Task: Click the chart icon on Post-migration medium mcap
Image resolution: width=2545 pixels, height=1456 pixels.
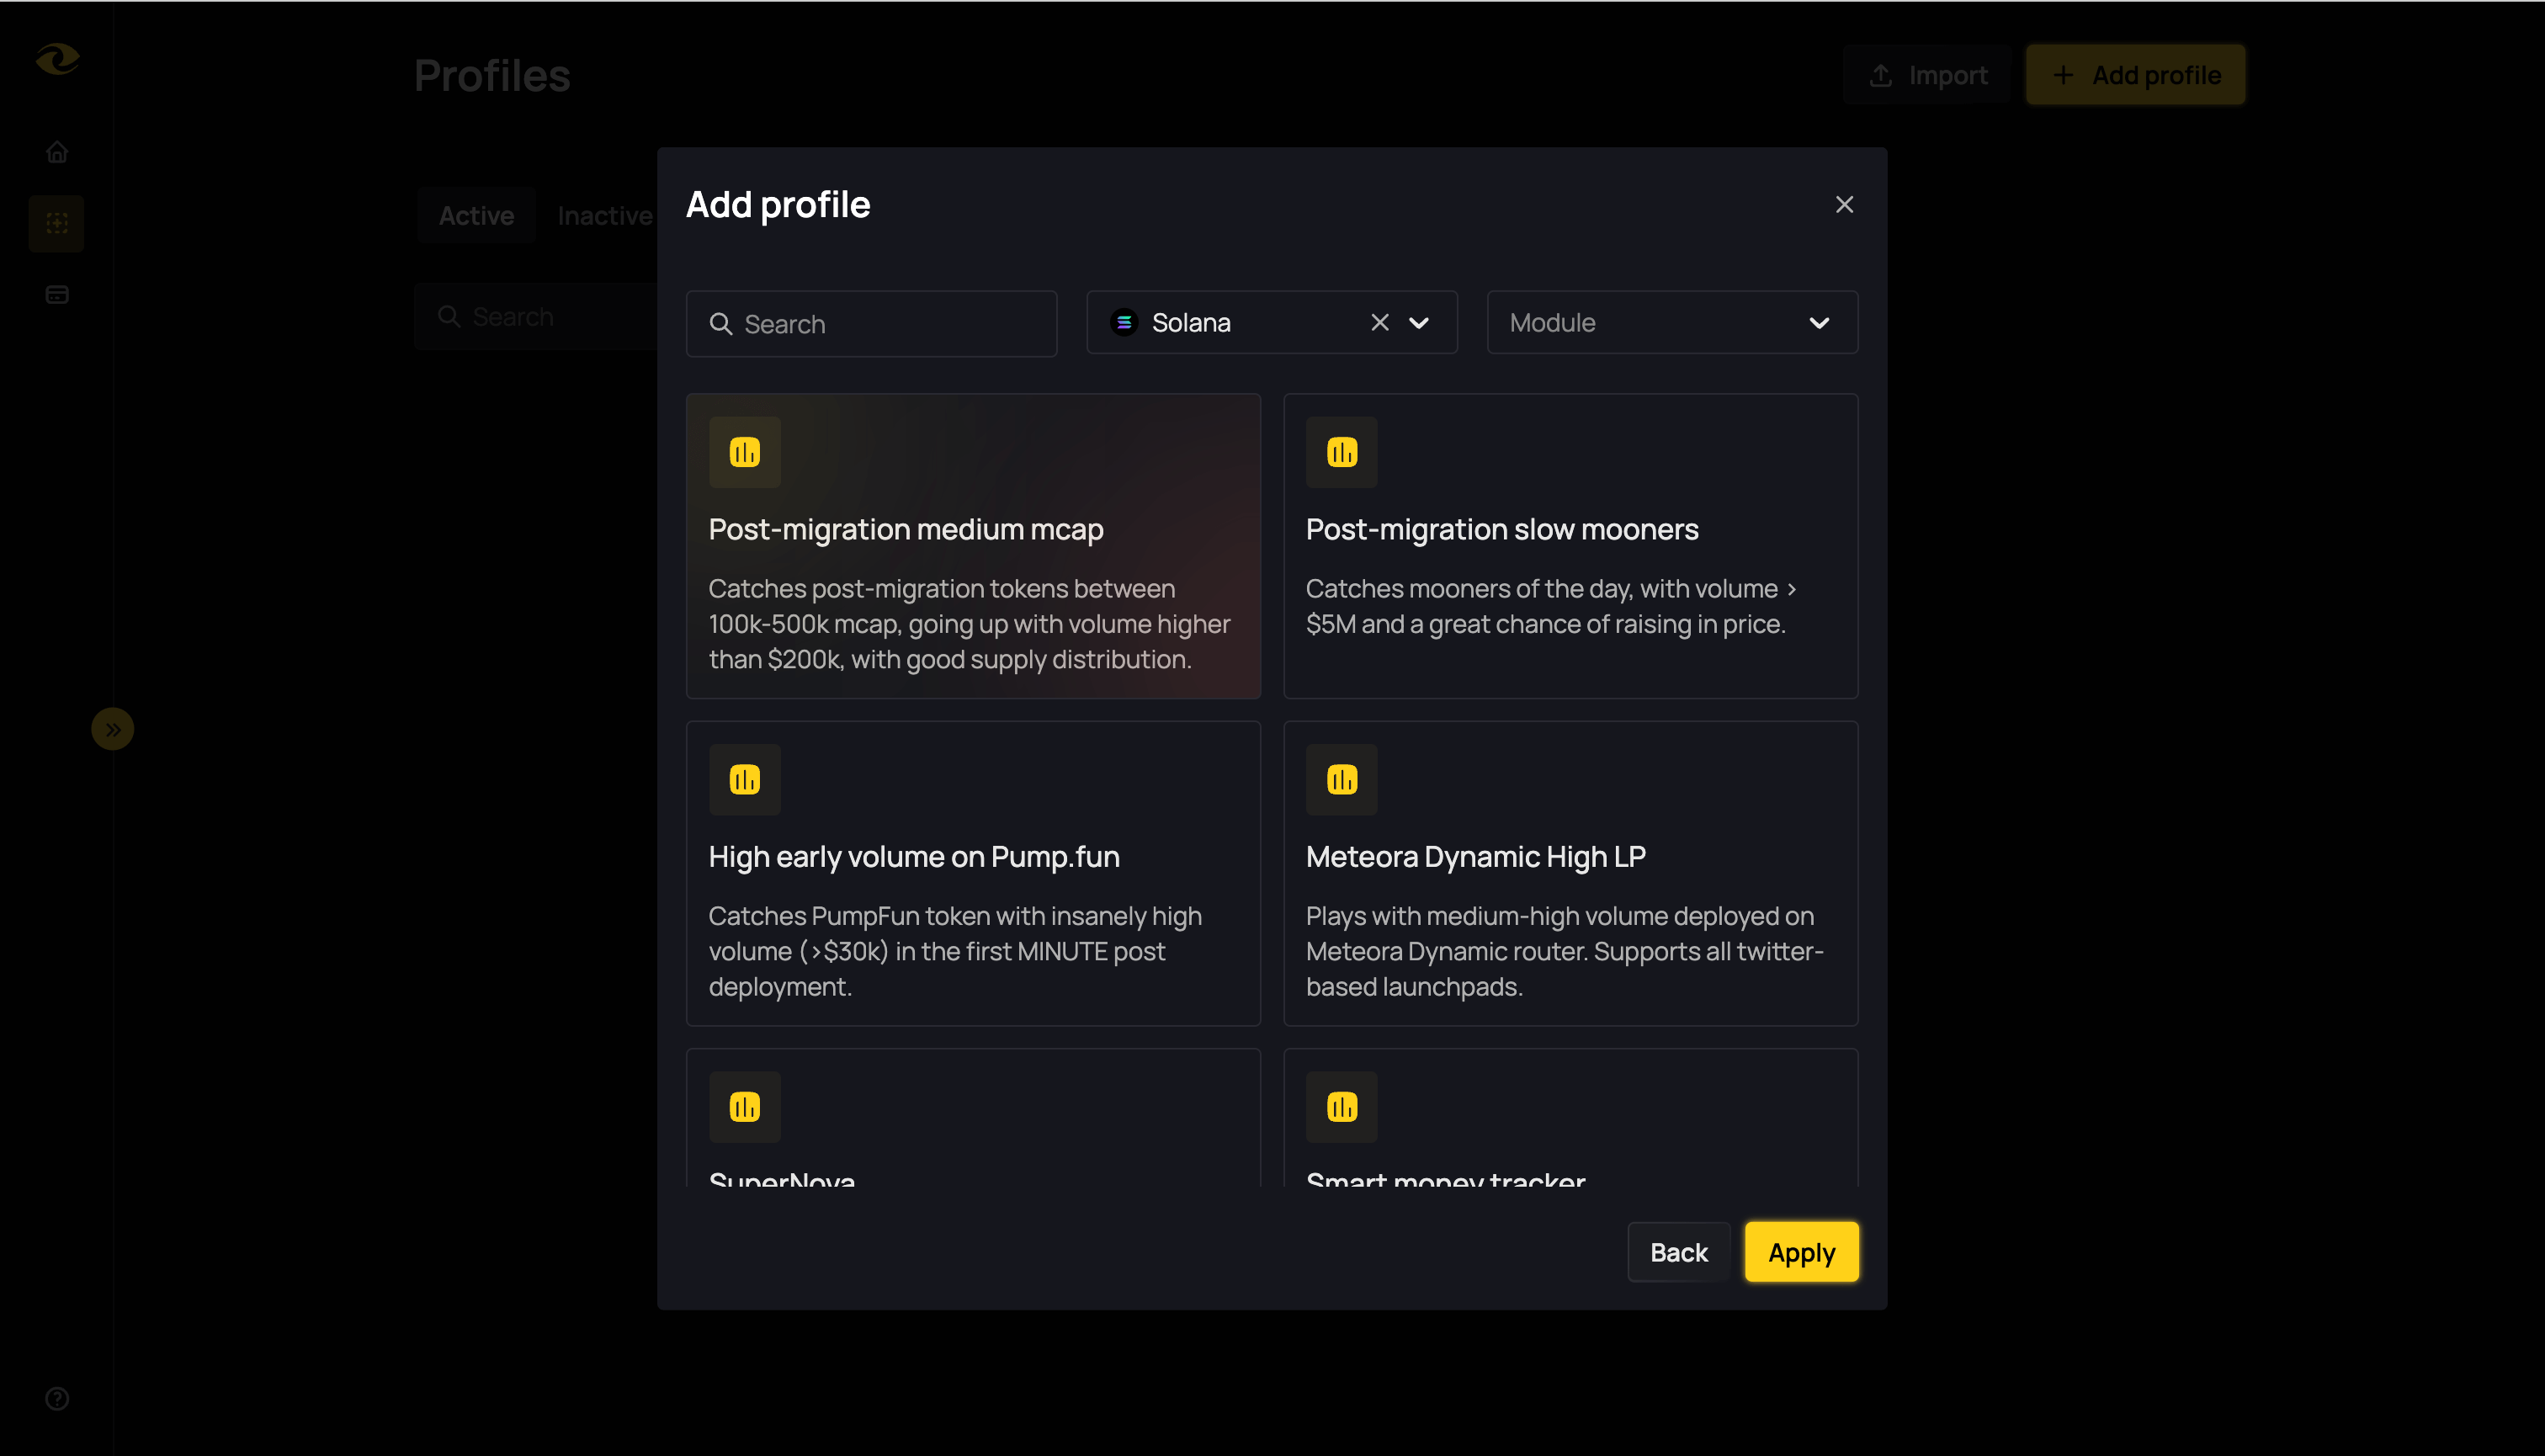Action: 744,452
